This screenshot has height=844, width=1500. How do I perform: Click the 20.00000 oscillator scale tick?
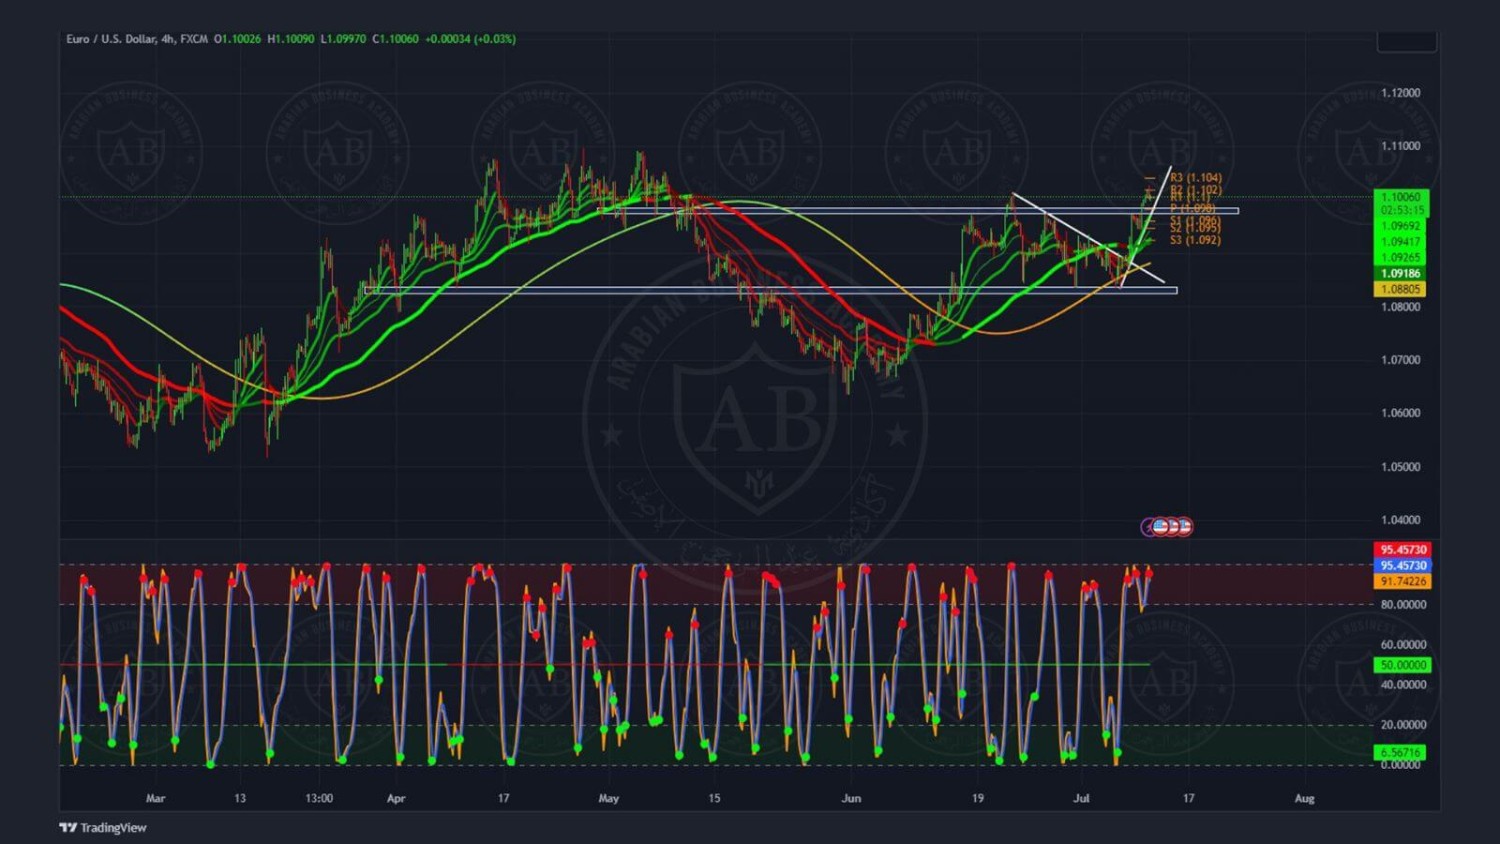coord(1403,725)
